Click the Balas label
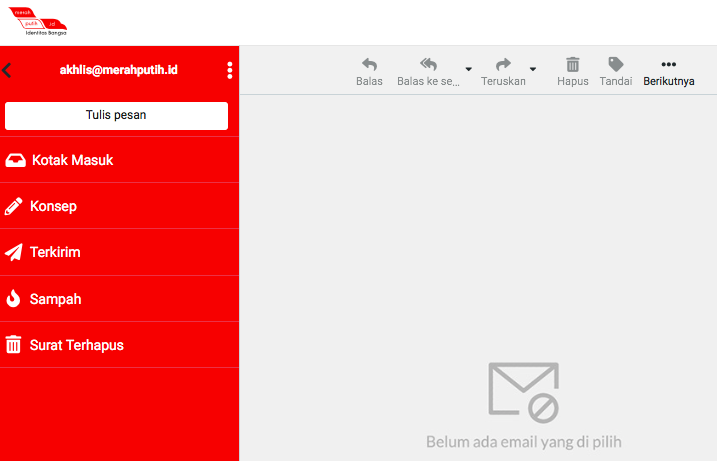The width and height of the screenshot is (717, 461). coord(369,81)
